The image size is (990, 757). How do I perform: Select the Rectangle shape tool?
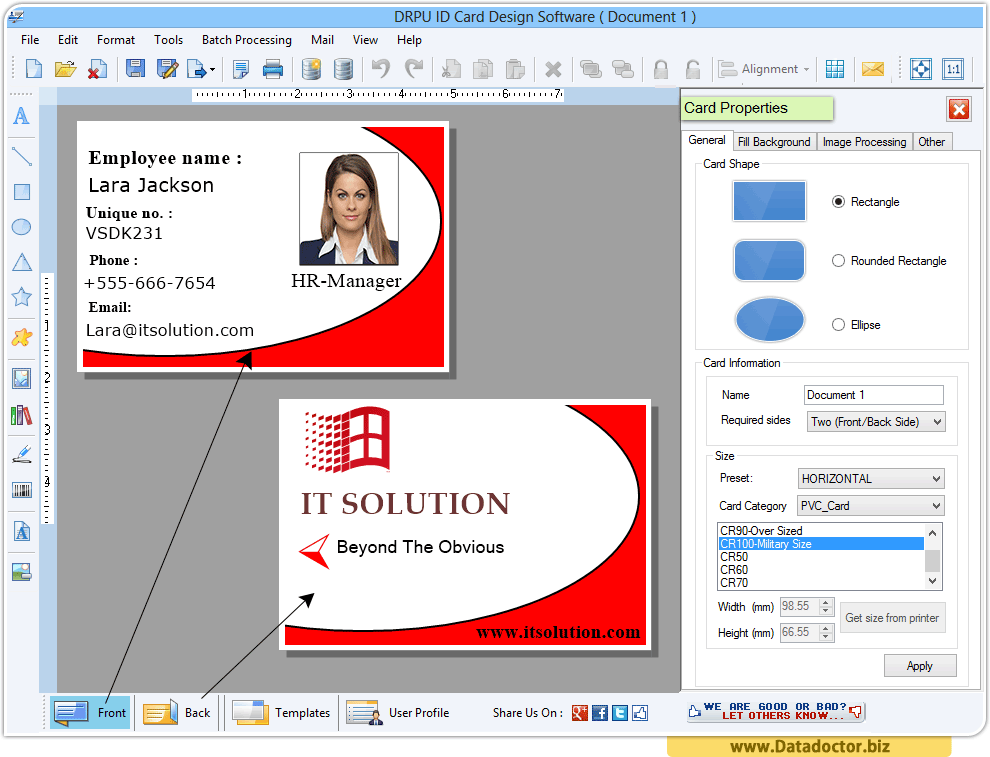pos(21,192)
